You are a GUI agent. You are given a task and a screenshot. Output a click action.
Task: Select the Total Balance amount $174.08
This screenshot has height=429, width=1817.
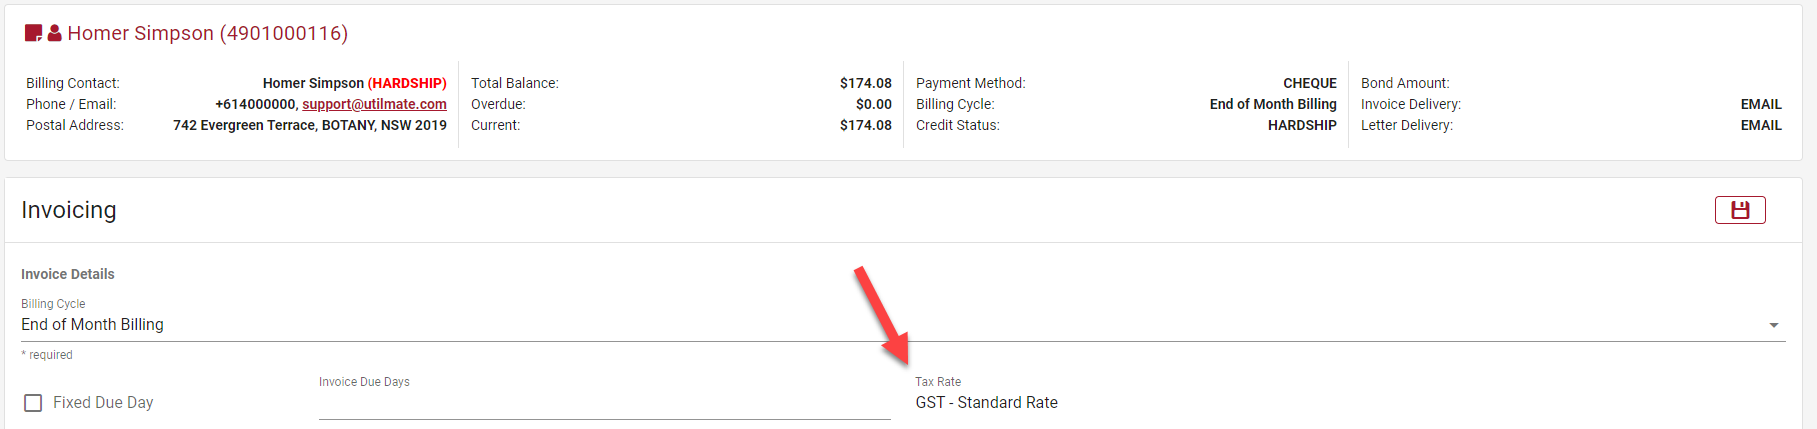click(x=865, y=83)
